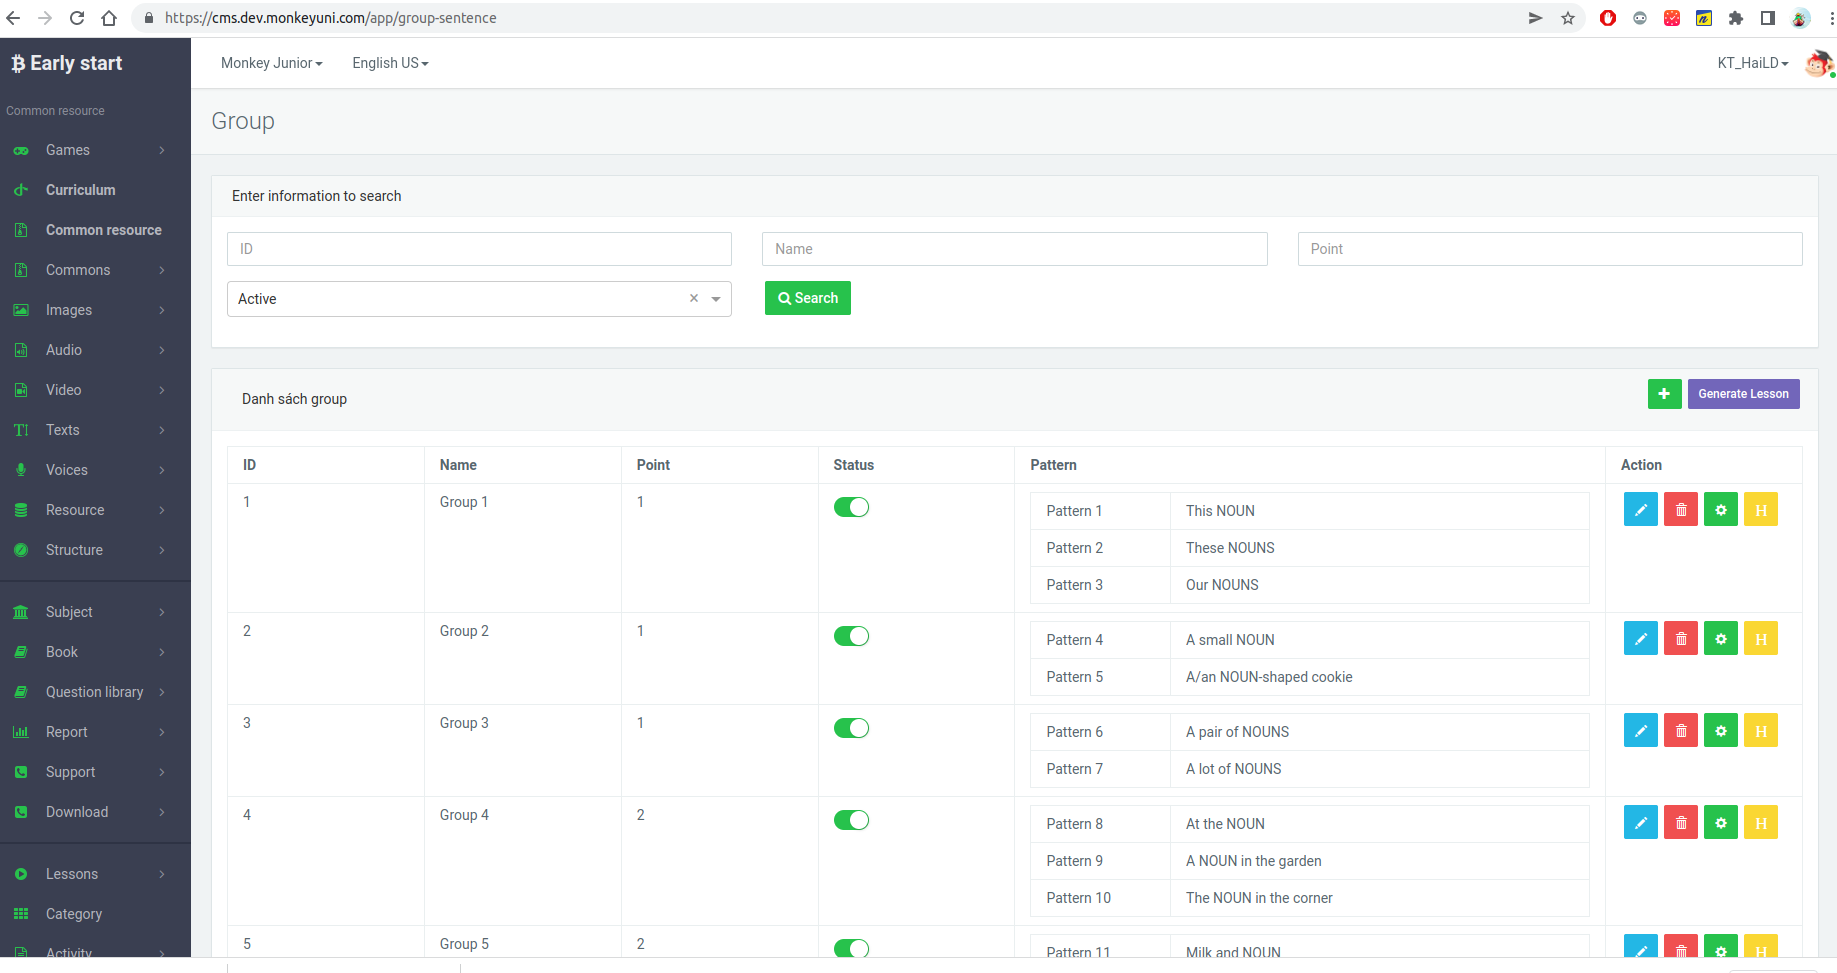
Task: Edit Group 4 with the blue pencil icon
Action: (1640, 823)
